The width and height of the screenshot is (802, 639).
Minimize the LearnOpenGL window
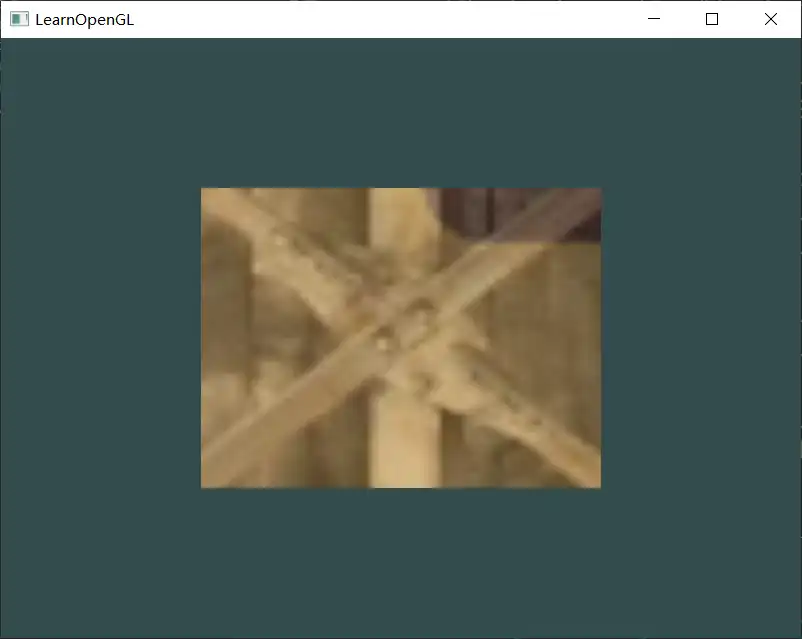coord(654,19)
